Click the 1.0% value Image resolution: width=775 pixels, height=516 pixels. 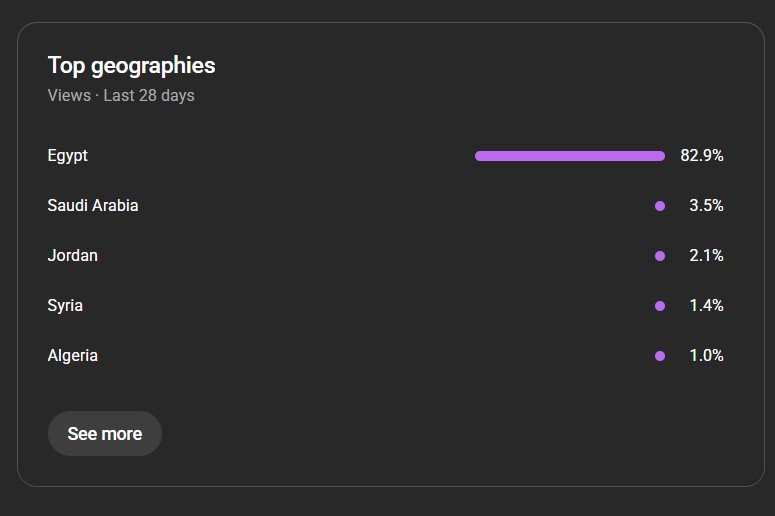706,356
